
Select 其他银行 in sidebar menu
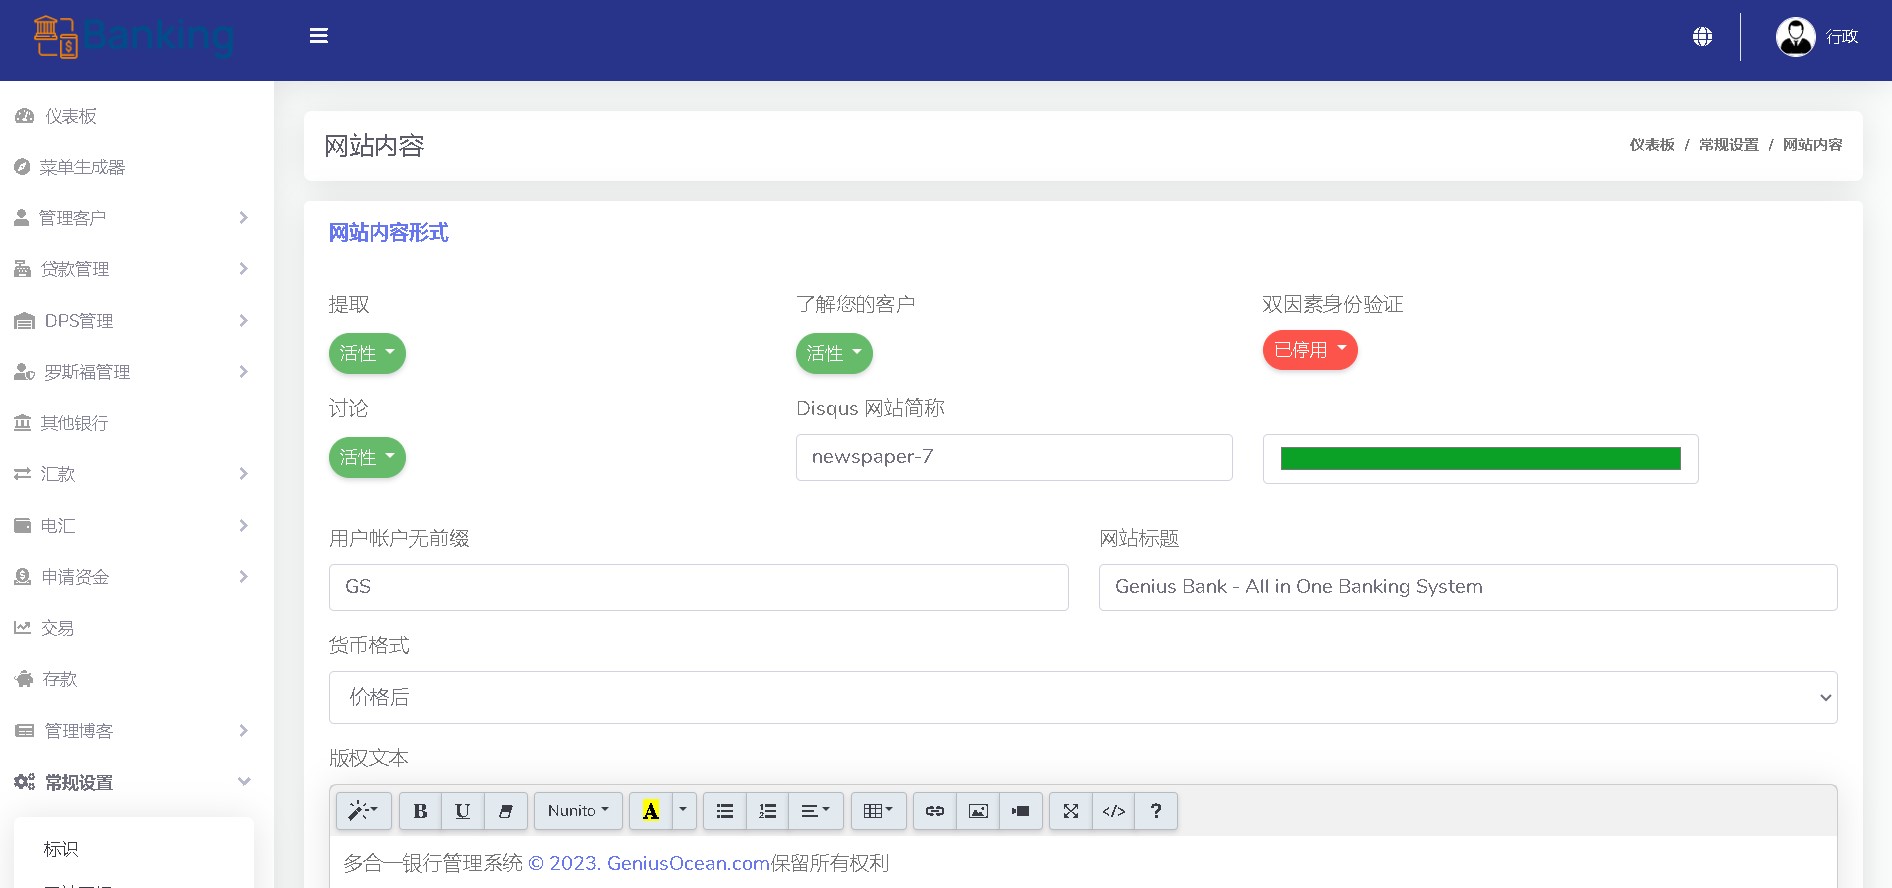(x=74, y=423)
